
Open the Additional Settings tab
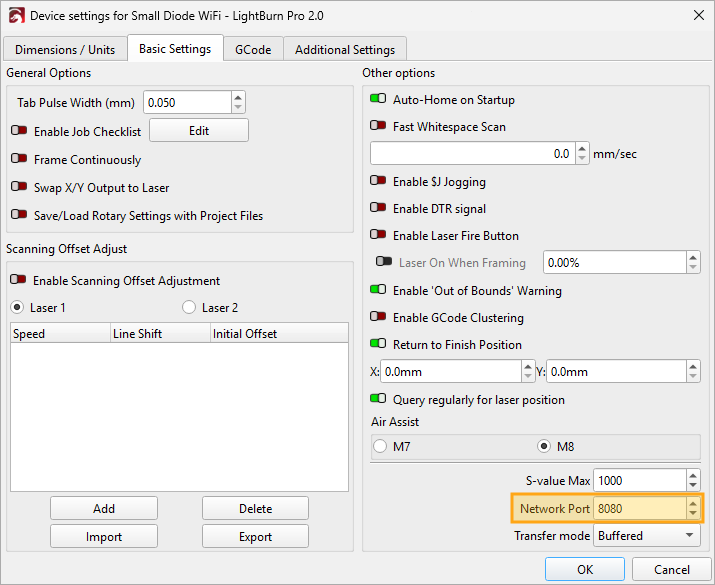[x=344, y=49]
